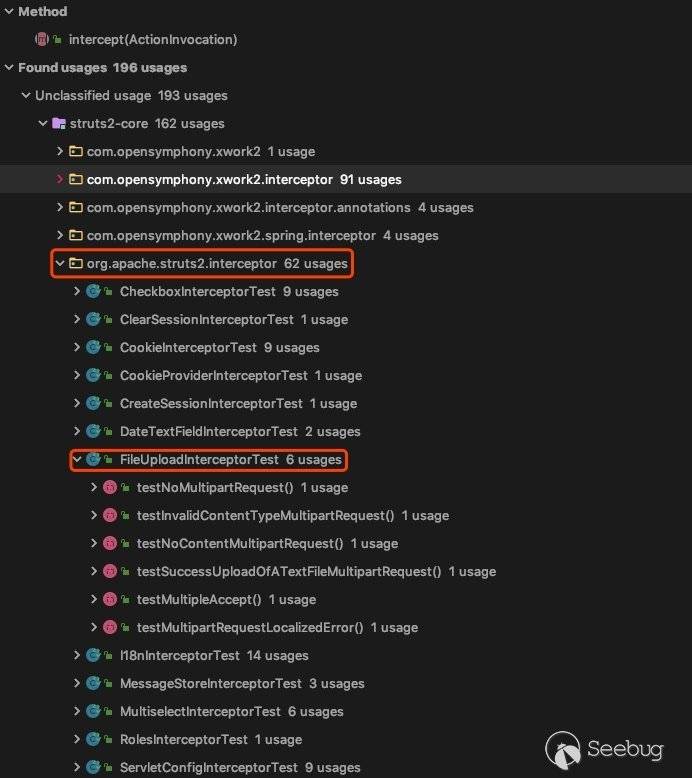Select the DateTextFieldInterceptorTest row
The height and width of the screenshot is (778, 692).
coord(208,432)
